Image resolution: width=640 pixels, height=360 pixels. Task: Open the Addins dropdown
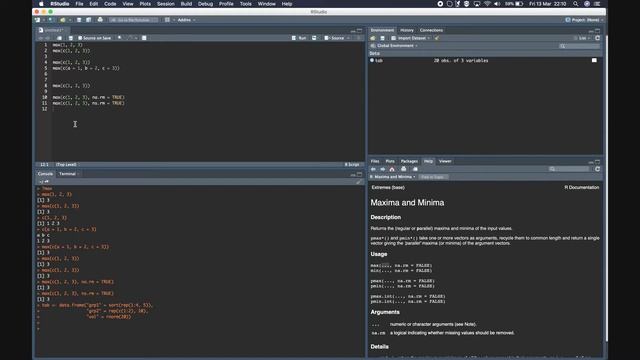tap(186, 20)
